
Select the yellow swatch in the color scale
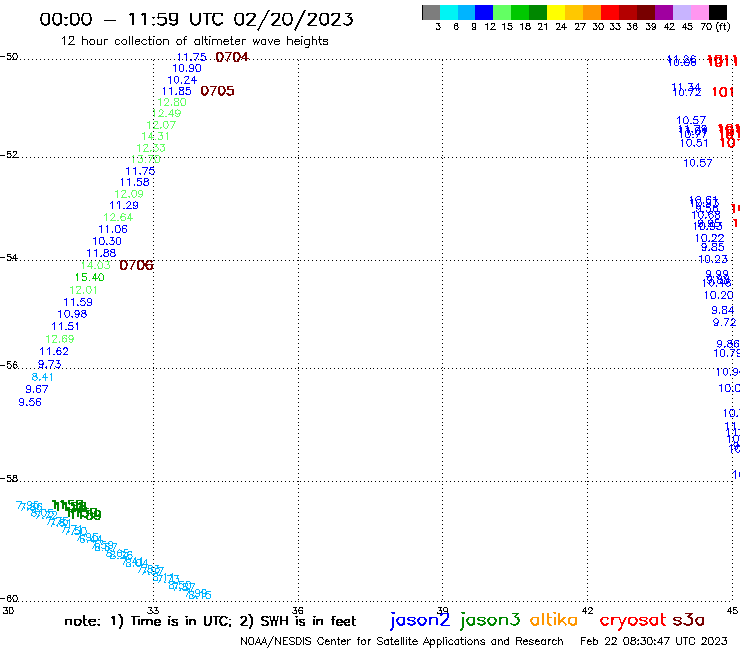(555, 12)
